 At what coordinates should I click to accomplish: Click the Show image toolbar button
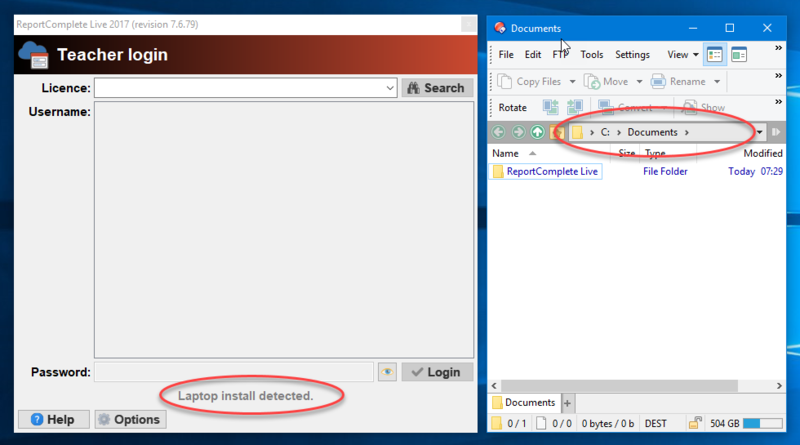coord(704,107)
